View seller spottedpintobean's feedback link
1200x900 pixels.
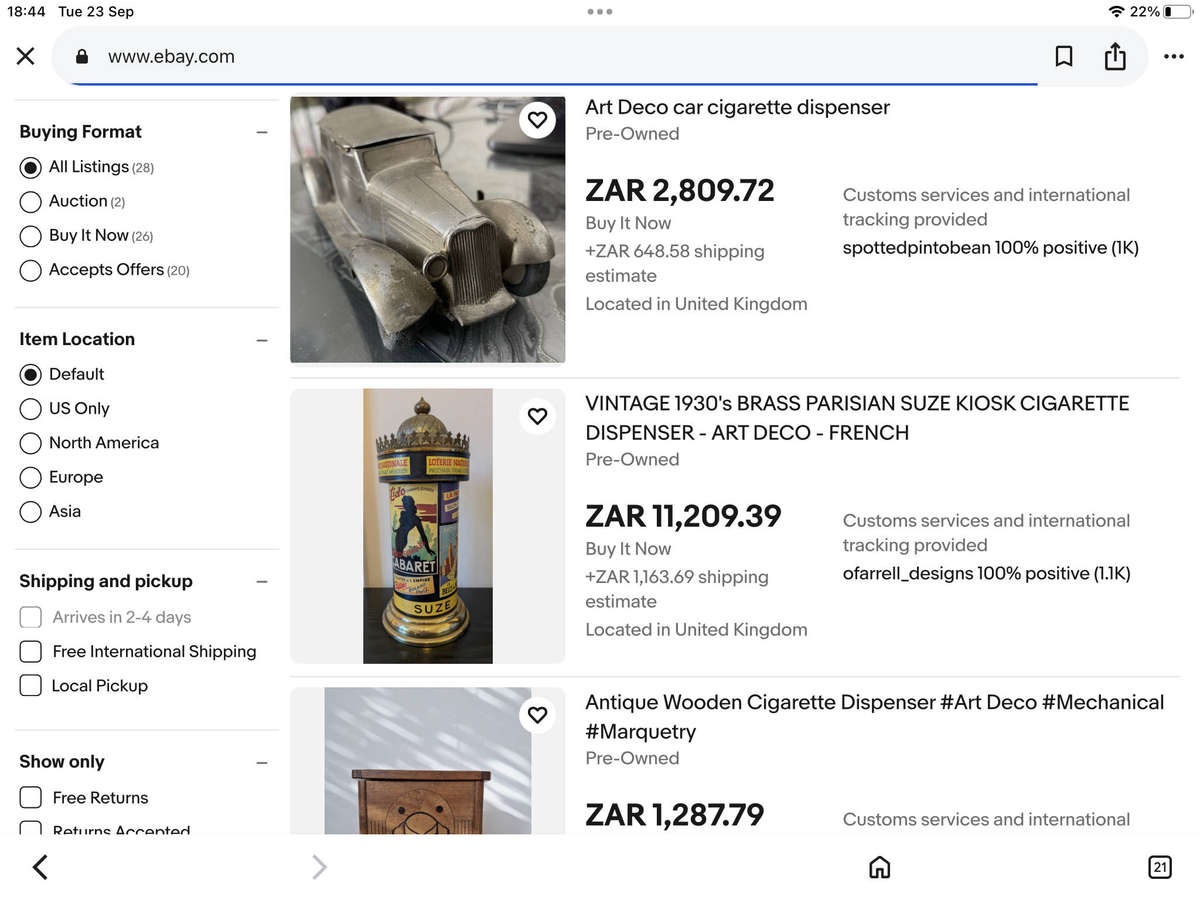(990, 248)
